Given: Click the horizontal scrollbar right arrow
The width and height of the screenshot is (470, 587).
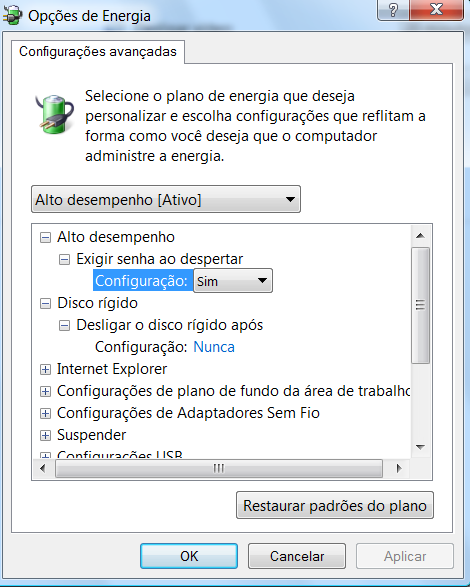Looking at the screenshot, I should click(x=399, y=468).
